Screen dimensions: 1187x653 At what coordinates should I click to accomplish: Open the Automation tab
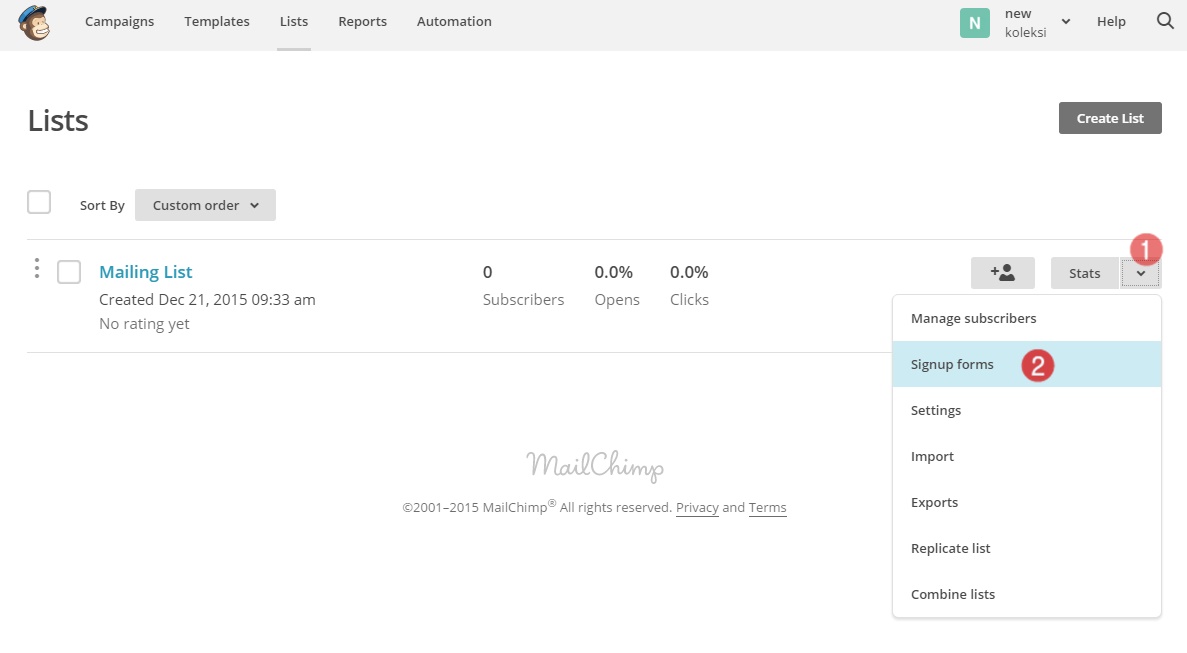(x=454, y=21)
